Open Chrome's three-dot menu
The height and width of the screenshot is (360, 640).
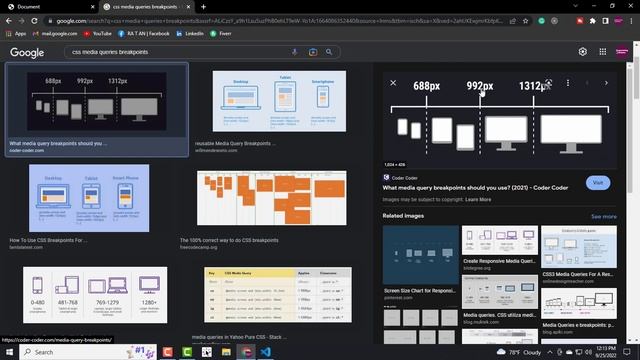pos(631,21)
